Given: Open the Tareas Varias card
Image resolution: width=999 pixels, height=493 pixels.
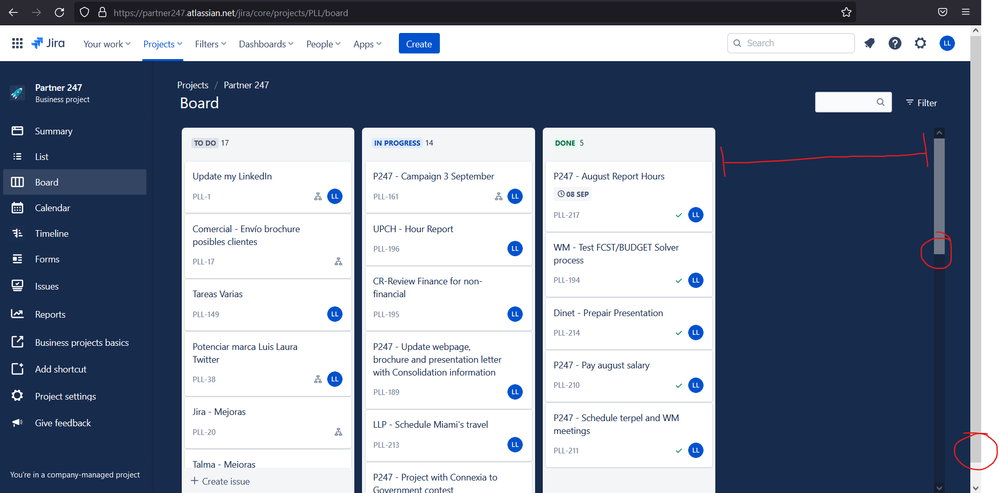Looking at the screenshot, I should pos(268,304).
